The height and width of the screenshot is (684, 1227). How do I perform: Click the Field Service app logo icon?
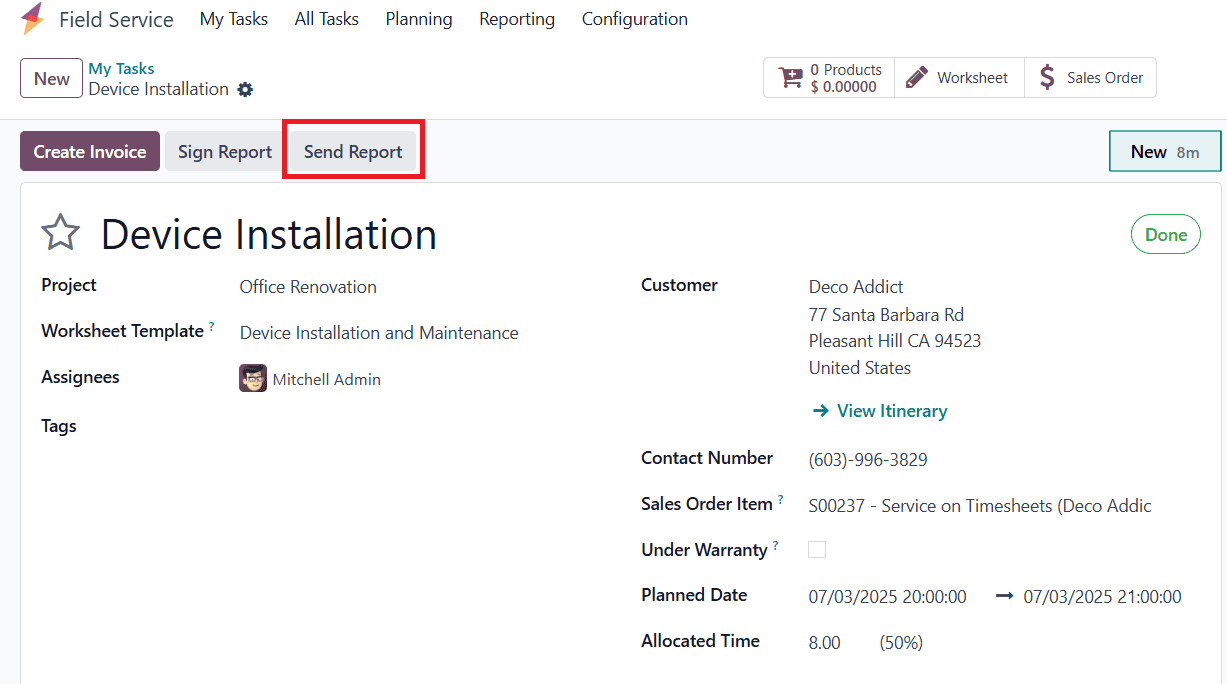(32, 19)
